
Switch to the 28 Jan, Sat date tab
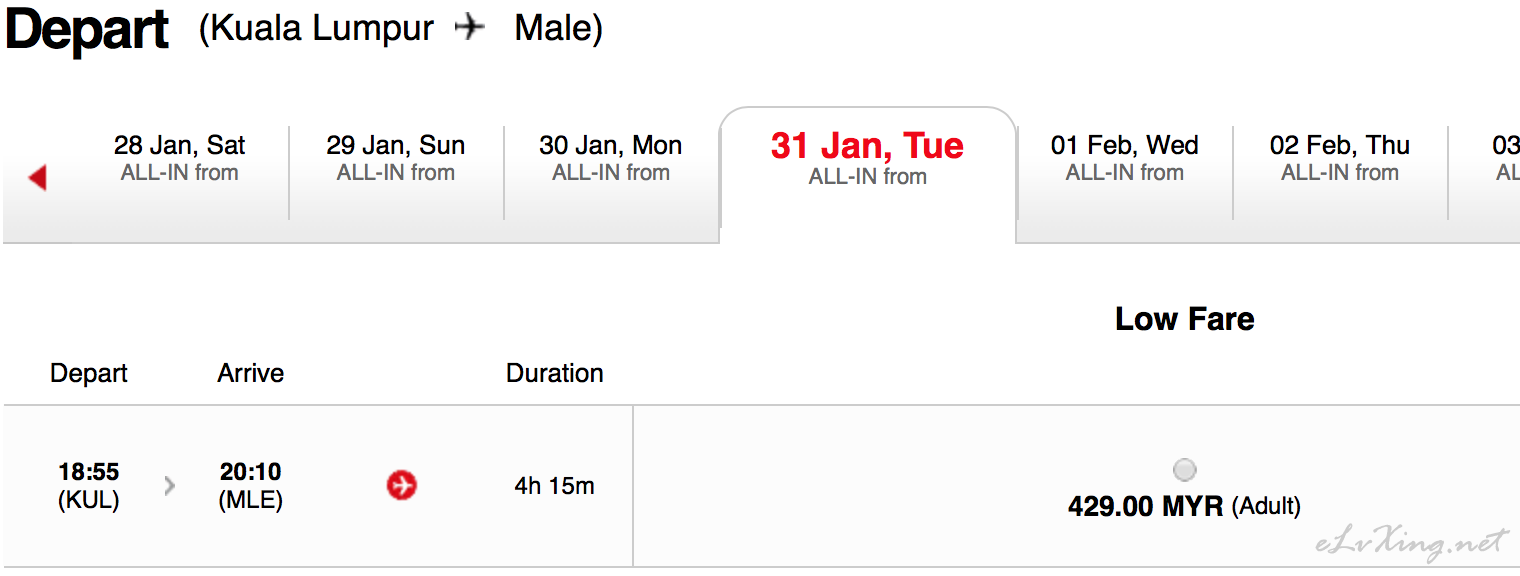click(x=180, y=159)
